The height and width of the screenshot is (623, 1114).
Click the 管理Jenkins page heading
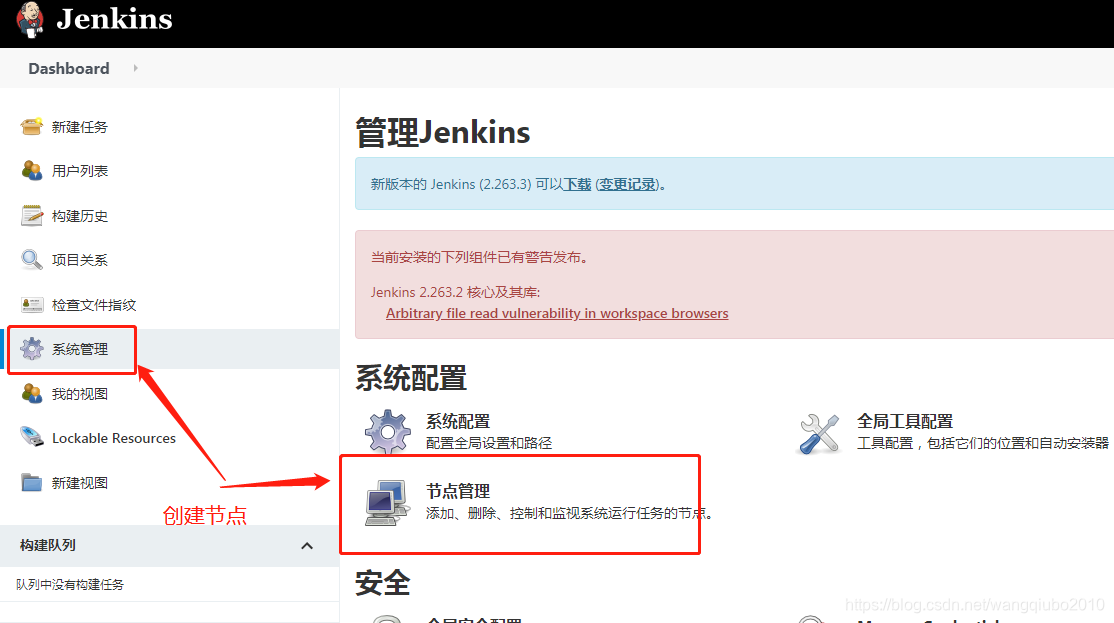[x=443, y=132]
